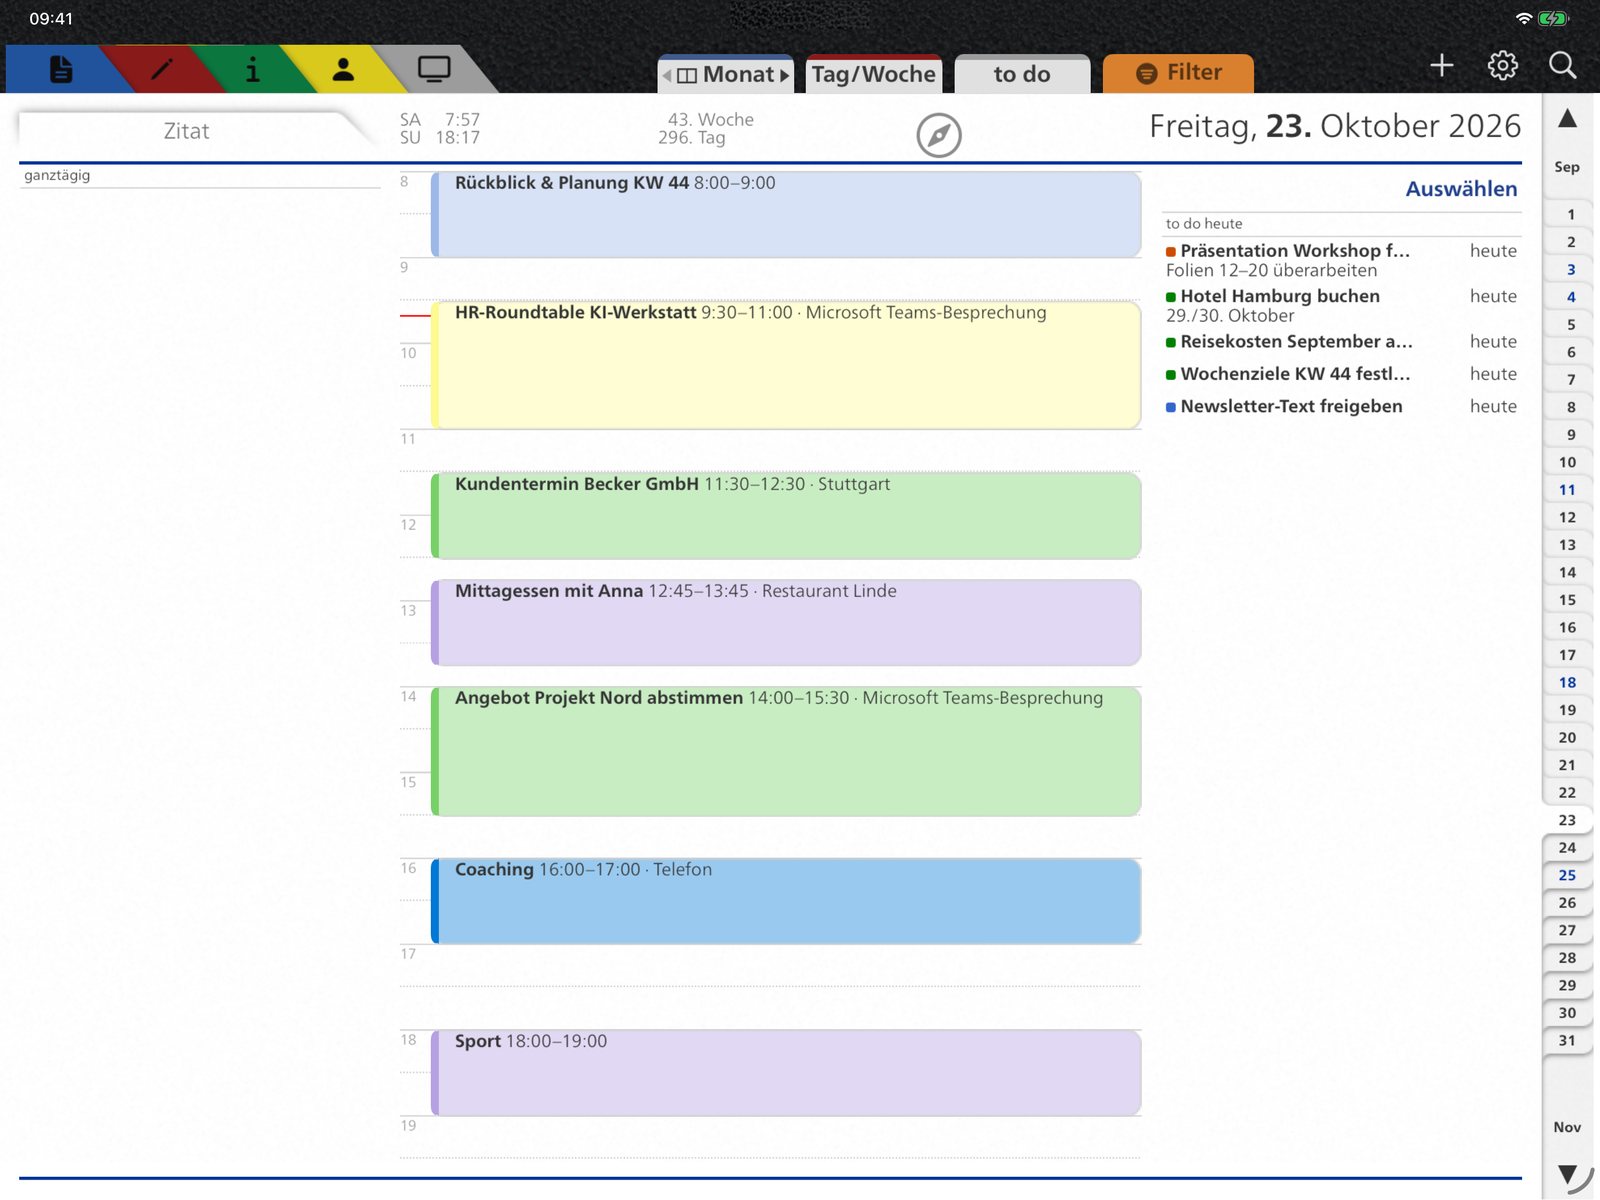This screenshot has height=1200, width=1600.
Task: Switch to the Tag/Woche tab
Action: coord(874,74)
